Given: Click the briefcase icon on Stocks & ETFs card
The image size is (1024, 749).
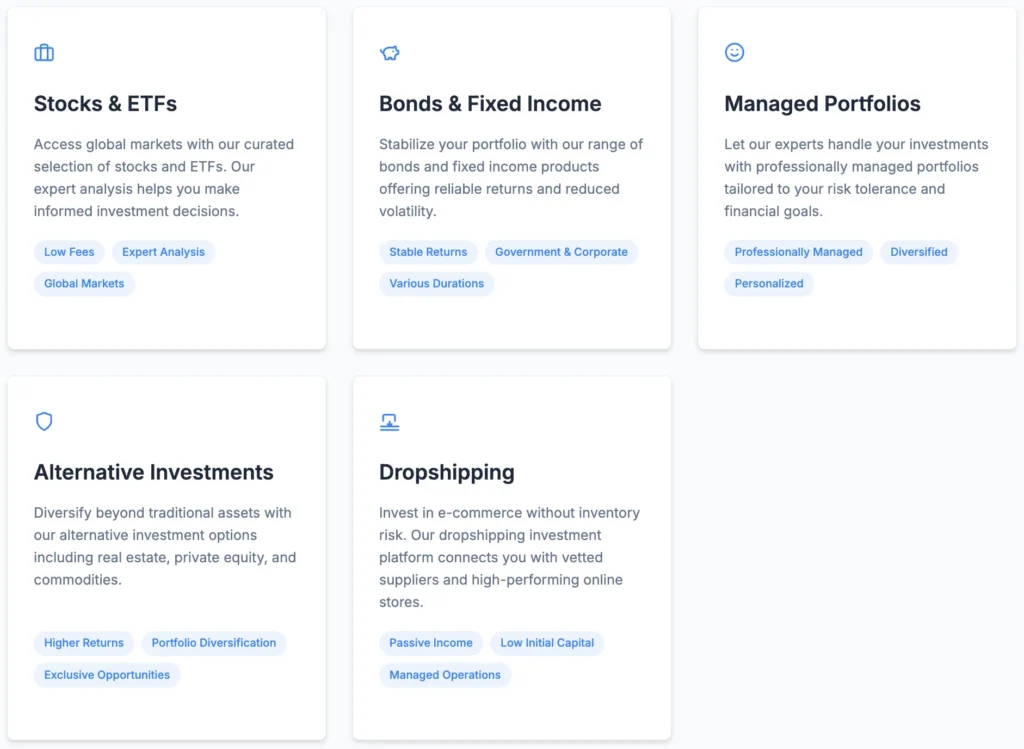Looking at the screenshot, I should point(44,53).
